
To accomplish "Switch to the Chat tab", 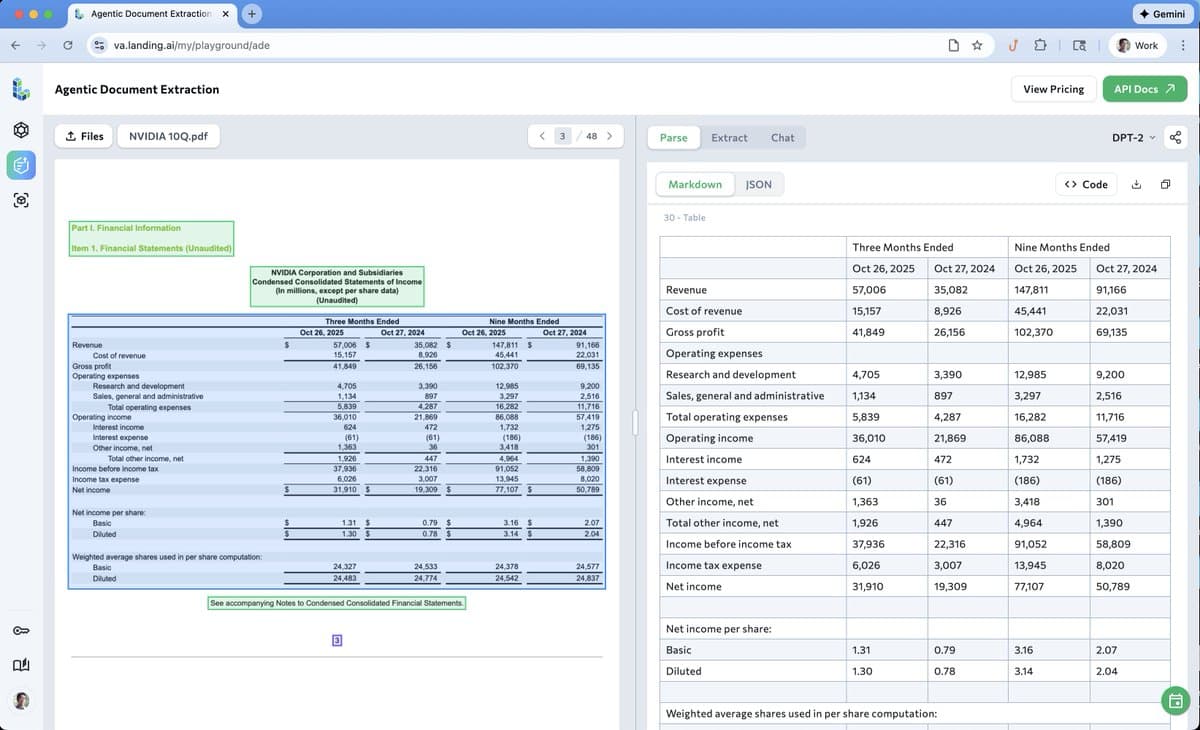I will [782, 137].
